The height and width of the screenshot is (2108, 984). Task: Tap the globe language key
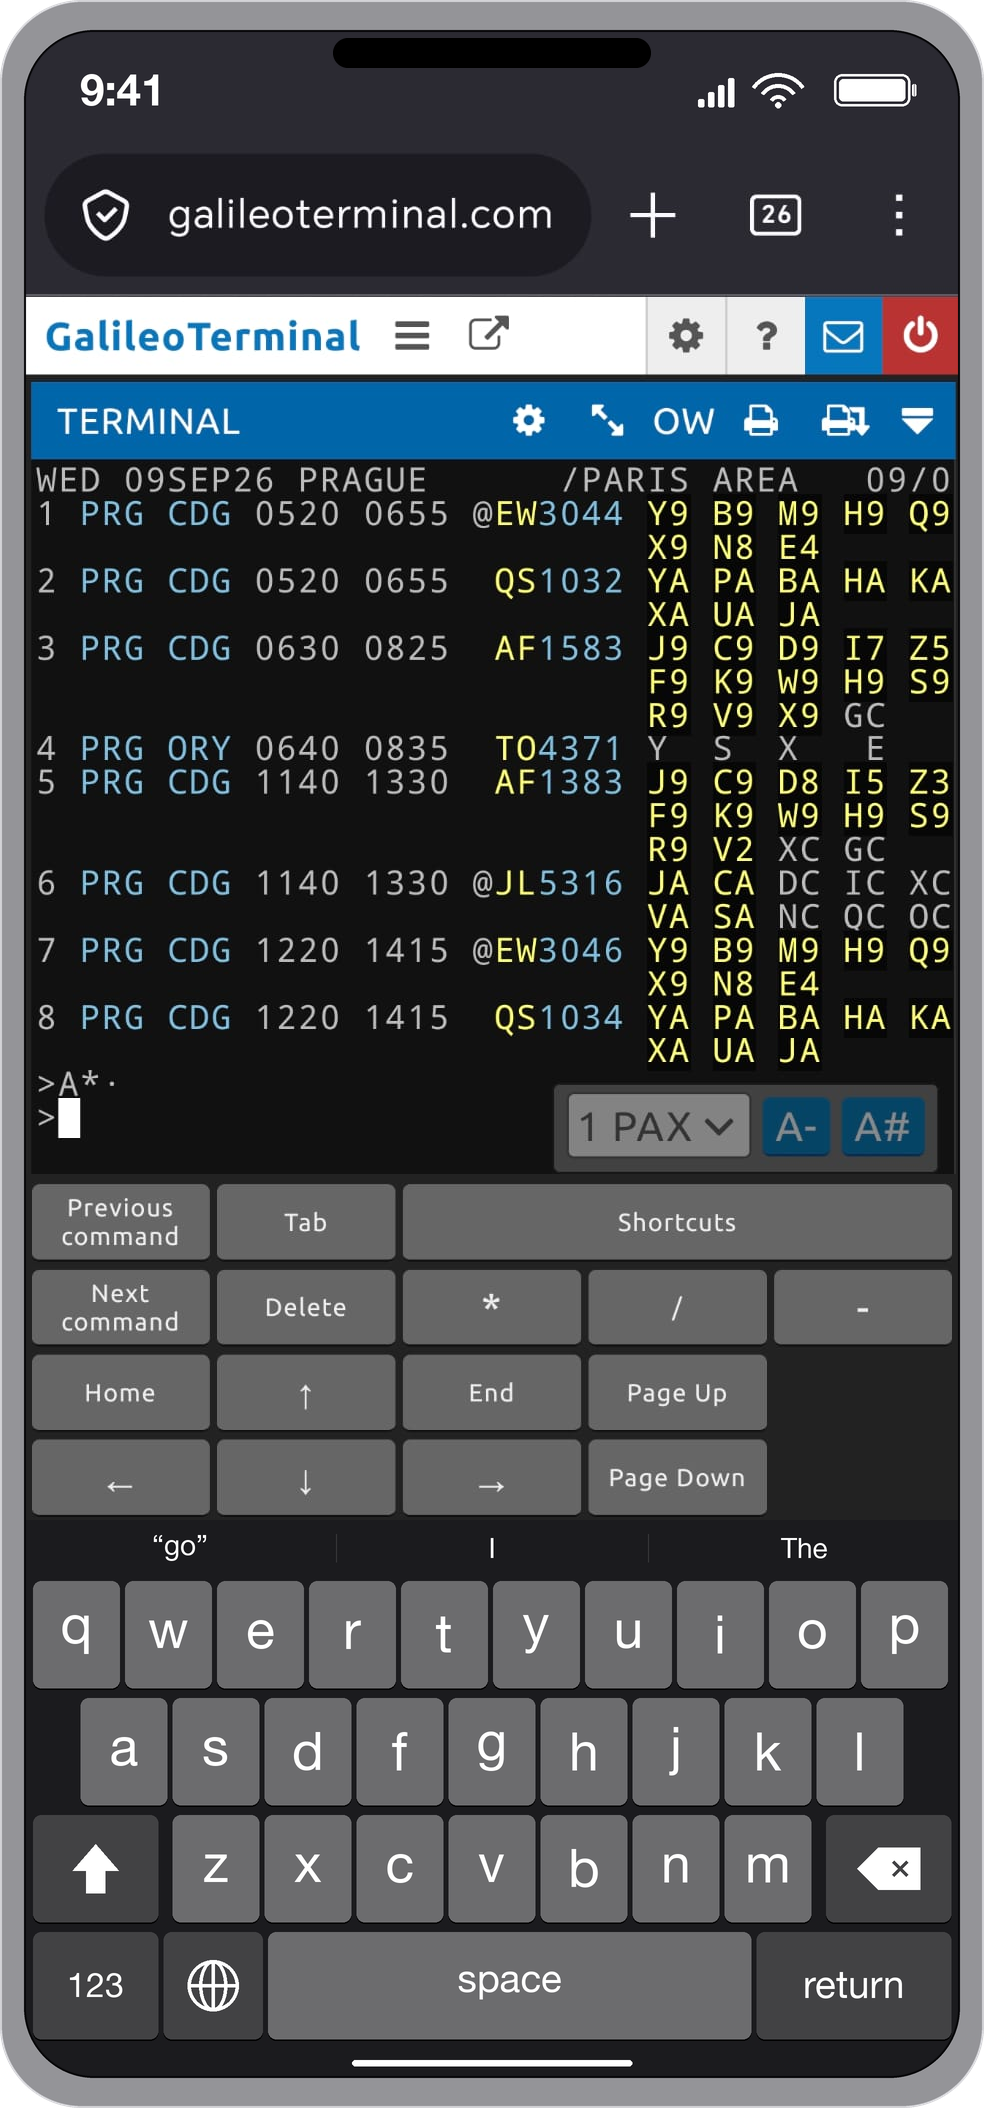tap(213, 1985)
